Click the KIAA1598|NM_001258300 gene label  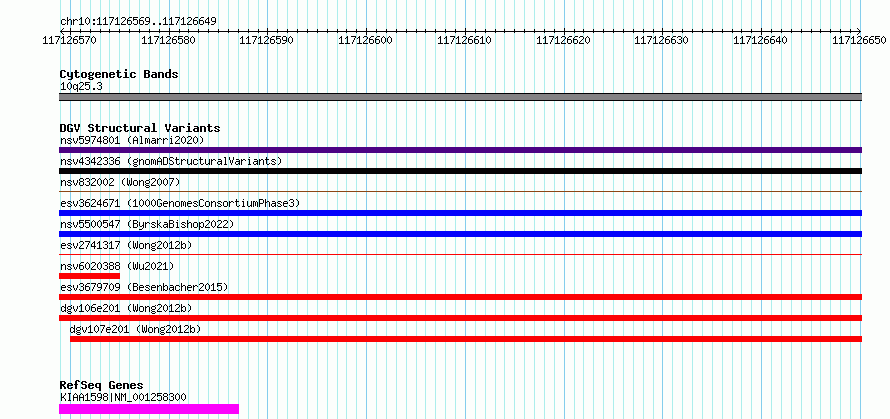pyautogui.click(x=123, y=397)
